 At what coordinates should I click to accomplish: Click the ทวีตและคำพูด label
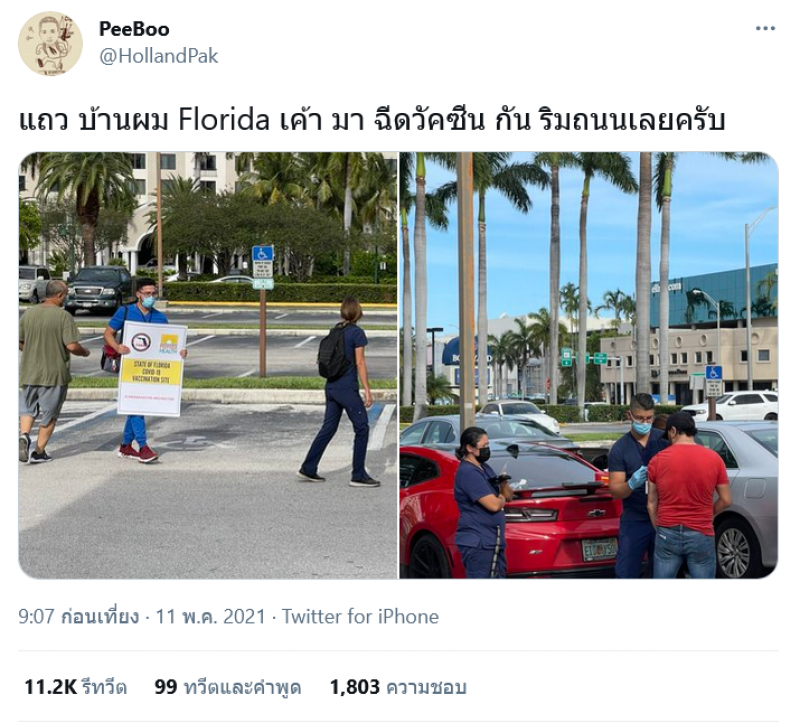click(242, 687)
